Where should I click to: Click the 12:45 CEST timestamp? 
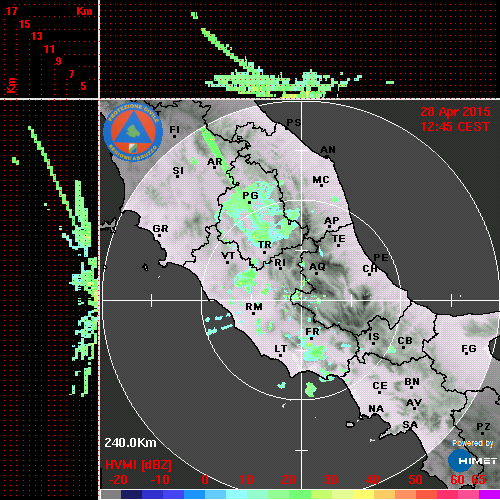tap(455, 127)
